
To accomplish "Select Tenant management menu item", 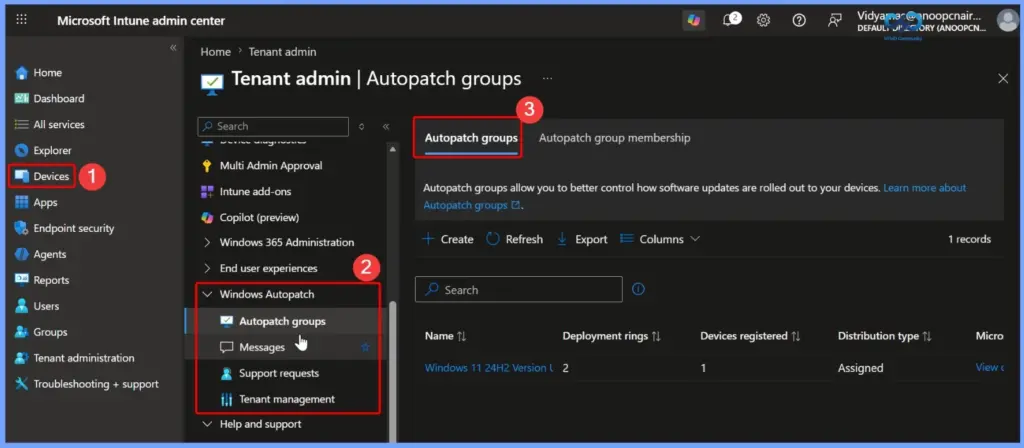I will pyautogui.click(x=286, y=399).
